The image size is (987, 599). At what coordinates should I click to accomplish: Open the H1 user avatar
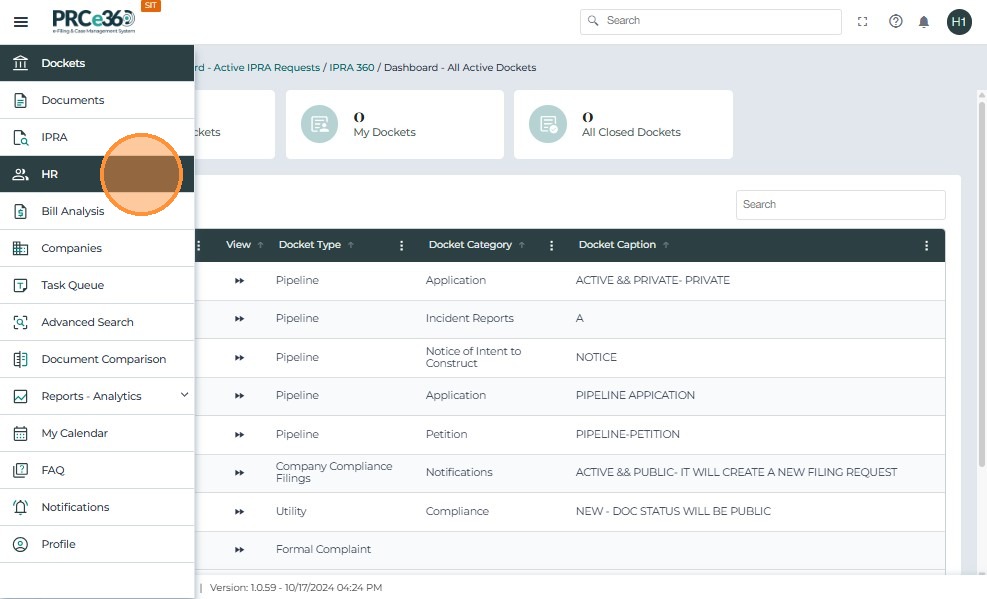tap(959, 21)
